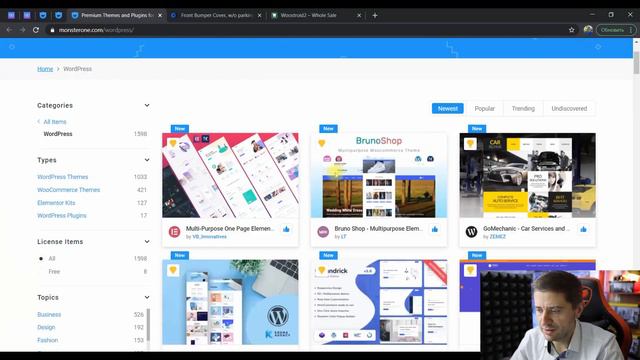The image size is (640, 360).
Task: Click premium badge on Multi-Purpose One Page thumbnail
Action: [173, 143]
